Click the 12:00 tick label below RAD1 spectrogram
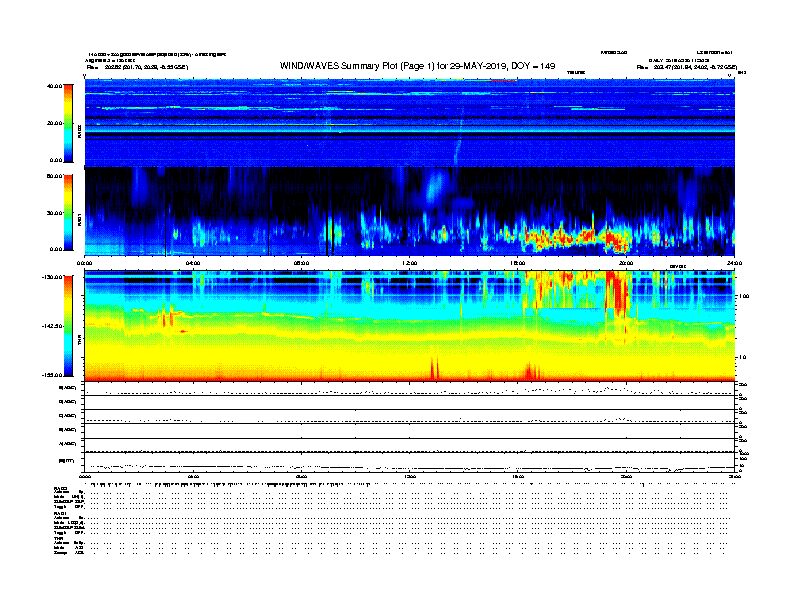The image size is (792, 612). [x=410, y=263]
